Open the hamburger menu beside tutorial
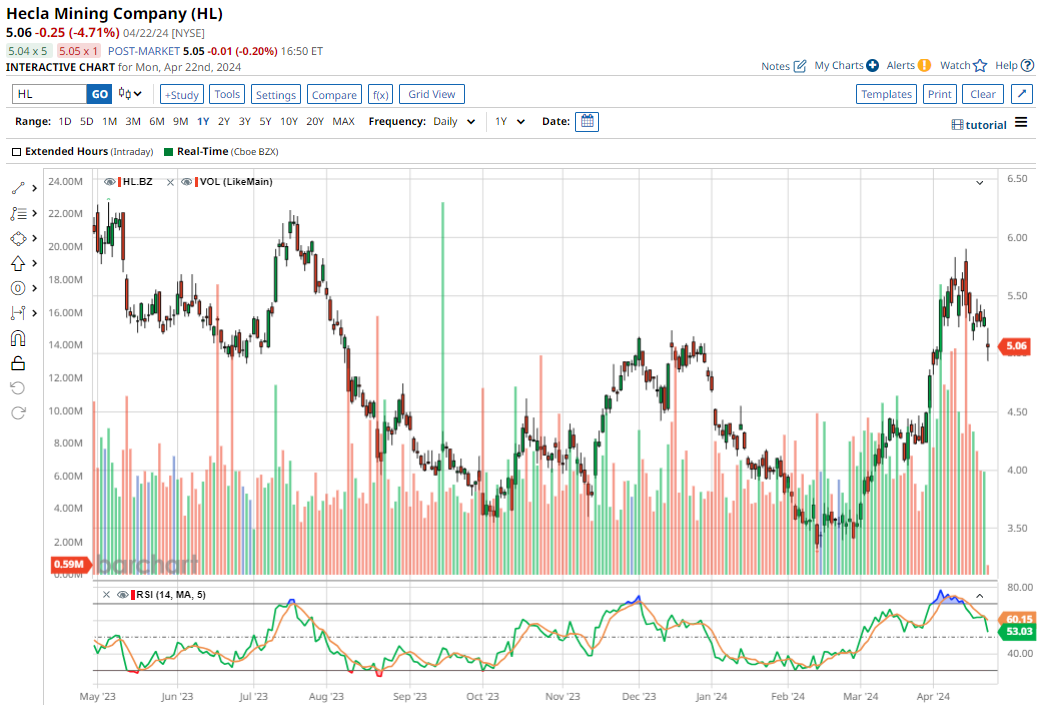This screenshot has width=1041, height=707. point(1021,123)
